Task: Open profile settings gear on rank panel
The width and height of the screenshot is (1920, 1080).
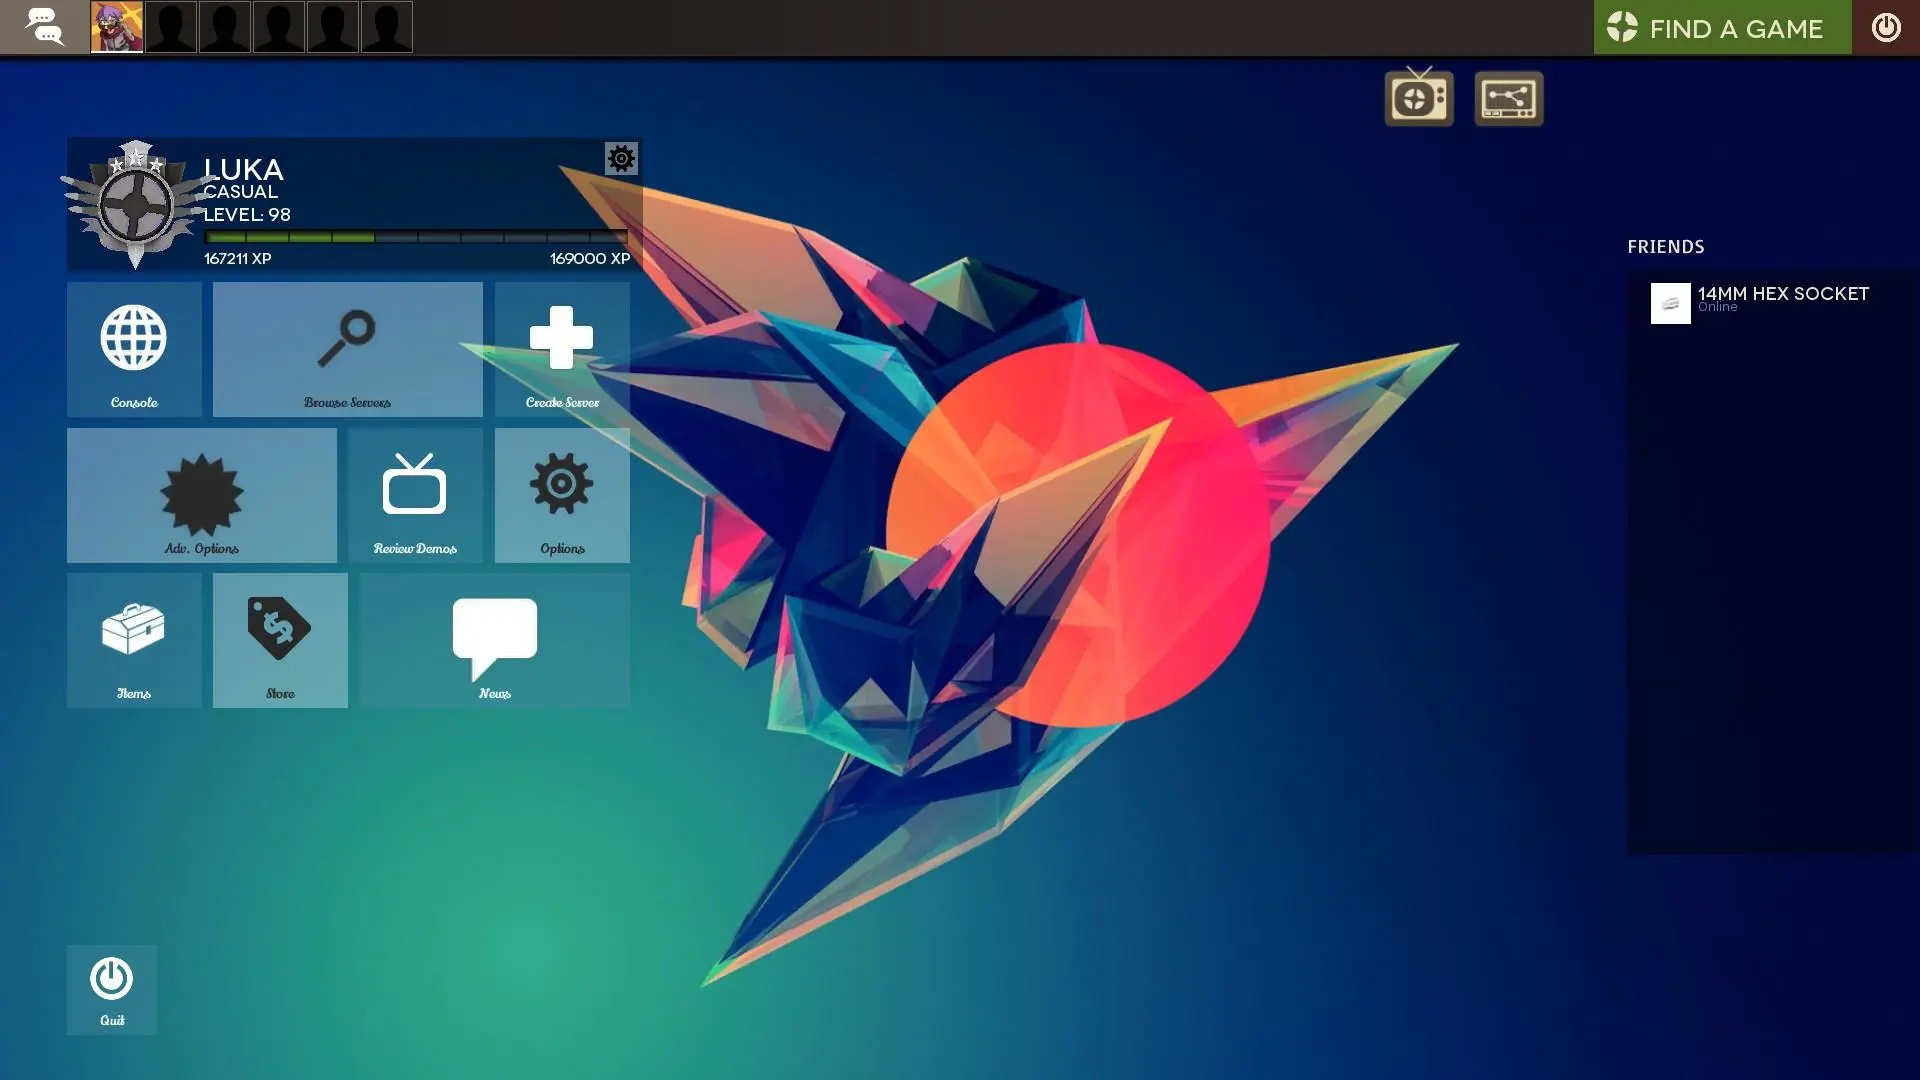Action: 621,158
